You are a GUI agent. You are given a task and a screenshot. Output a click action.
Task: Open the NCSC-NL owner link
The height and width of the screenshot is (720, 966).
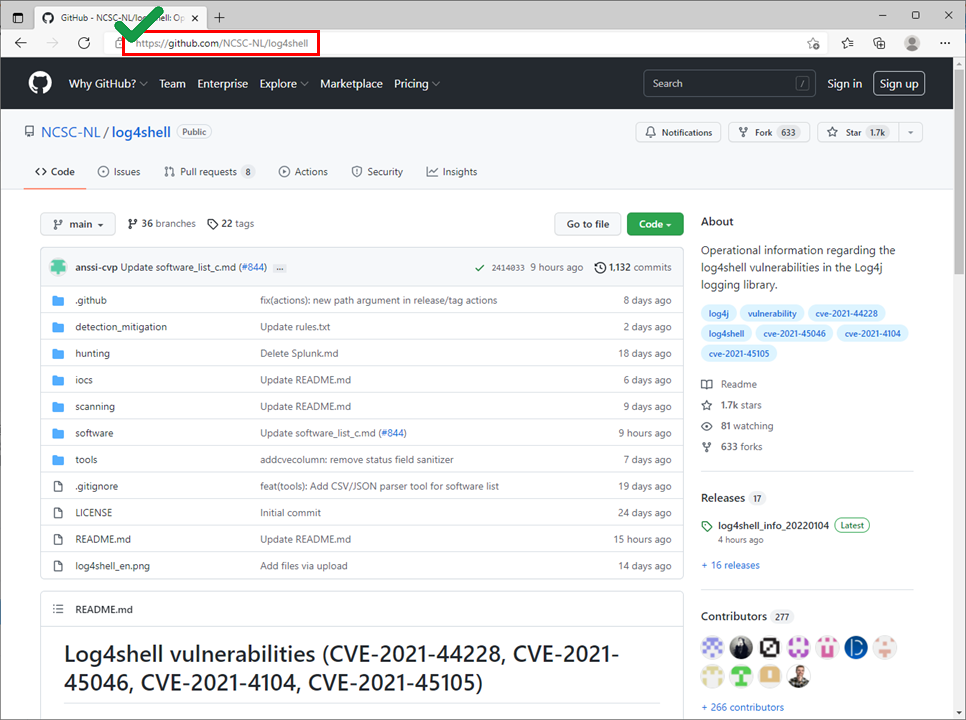(70, 132)
